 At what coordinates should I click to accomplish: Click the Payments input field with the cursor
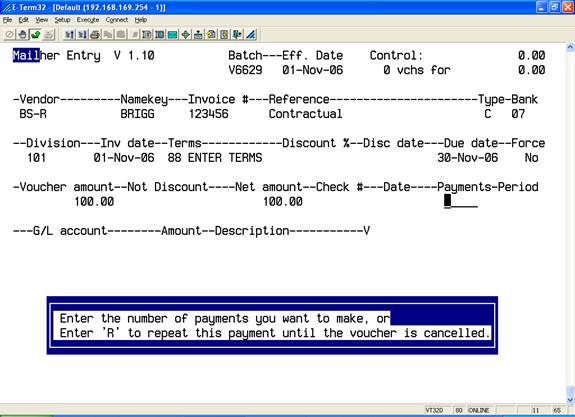[x=461, y=201]
